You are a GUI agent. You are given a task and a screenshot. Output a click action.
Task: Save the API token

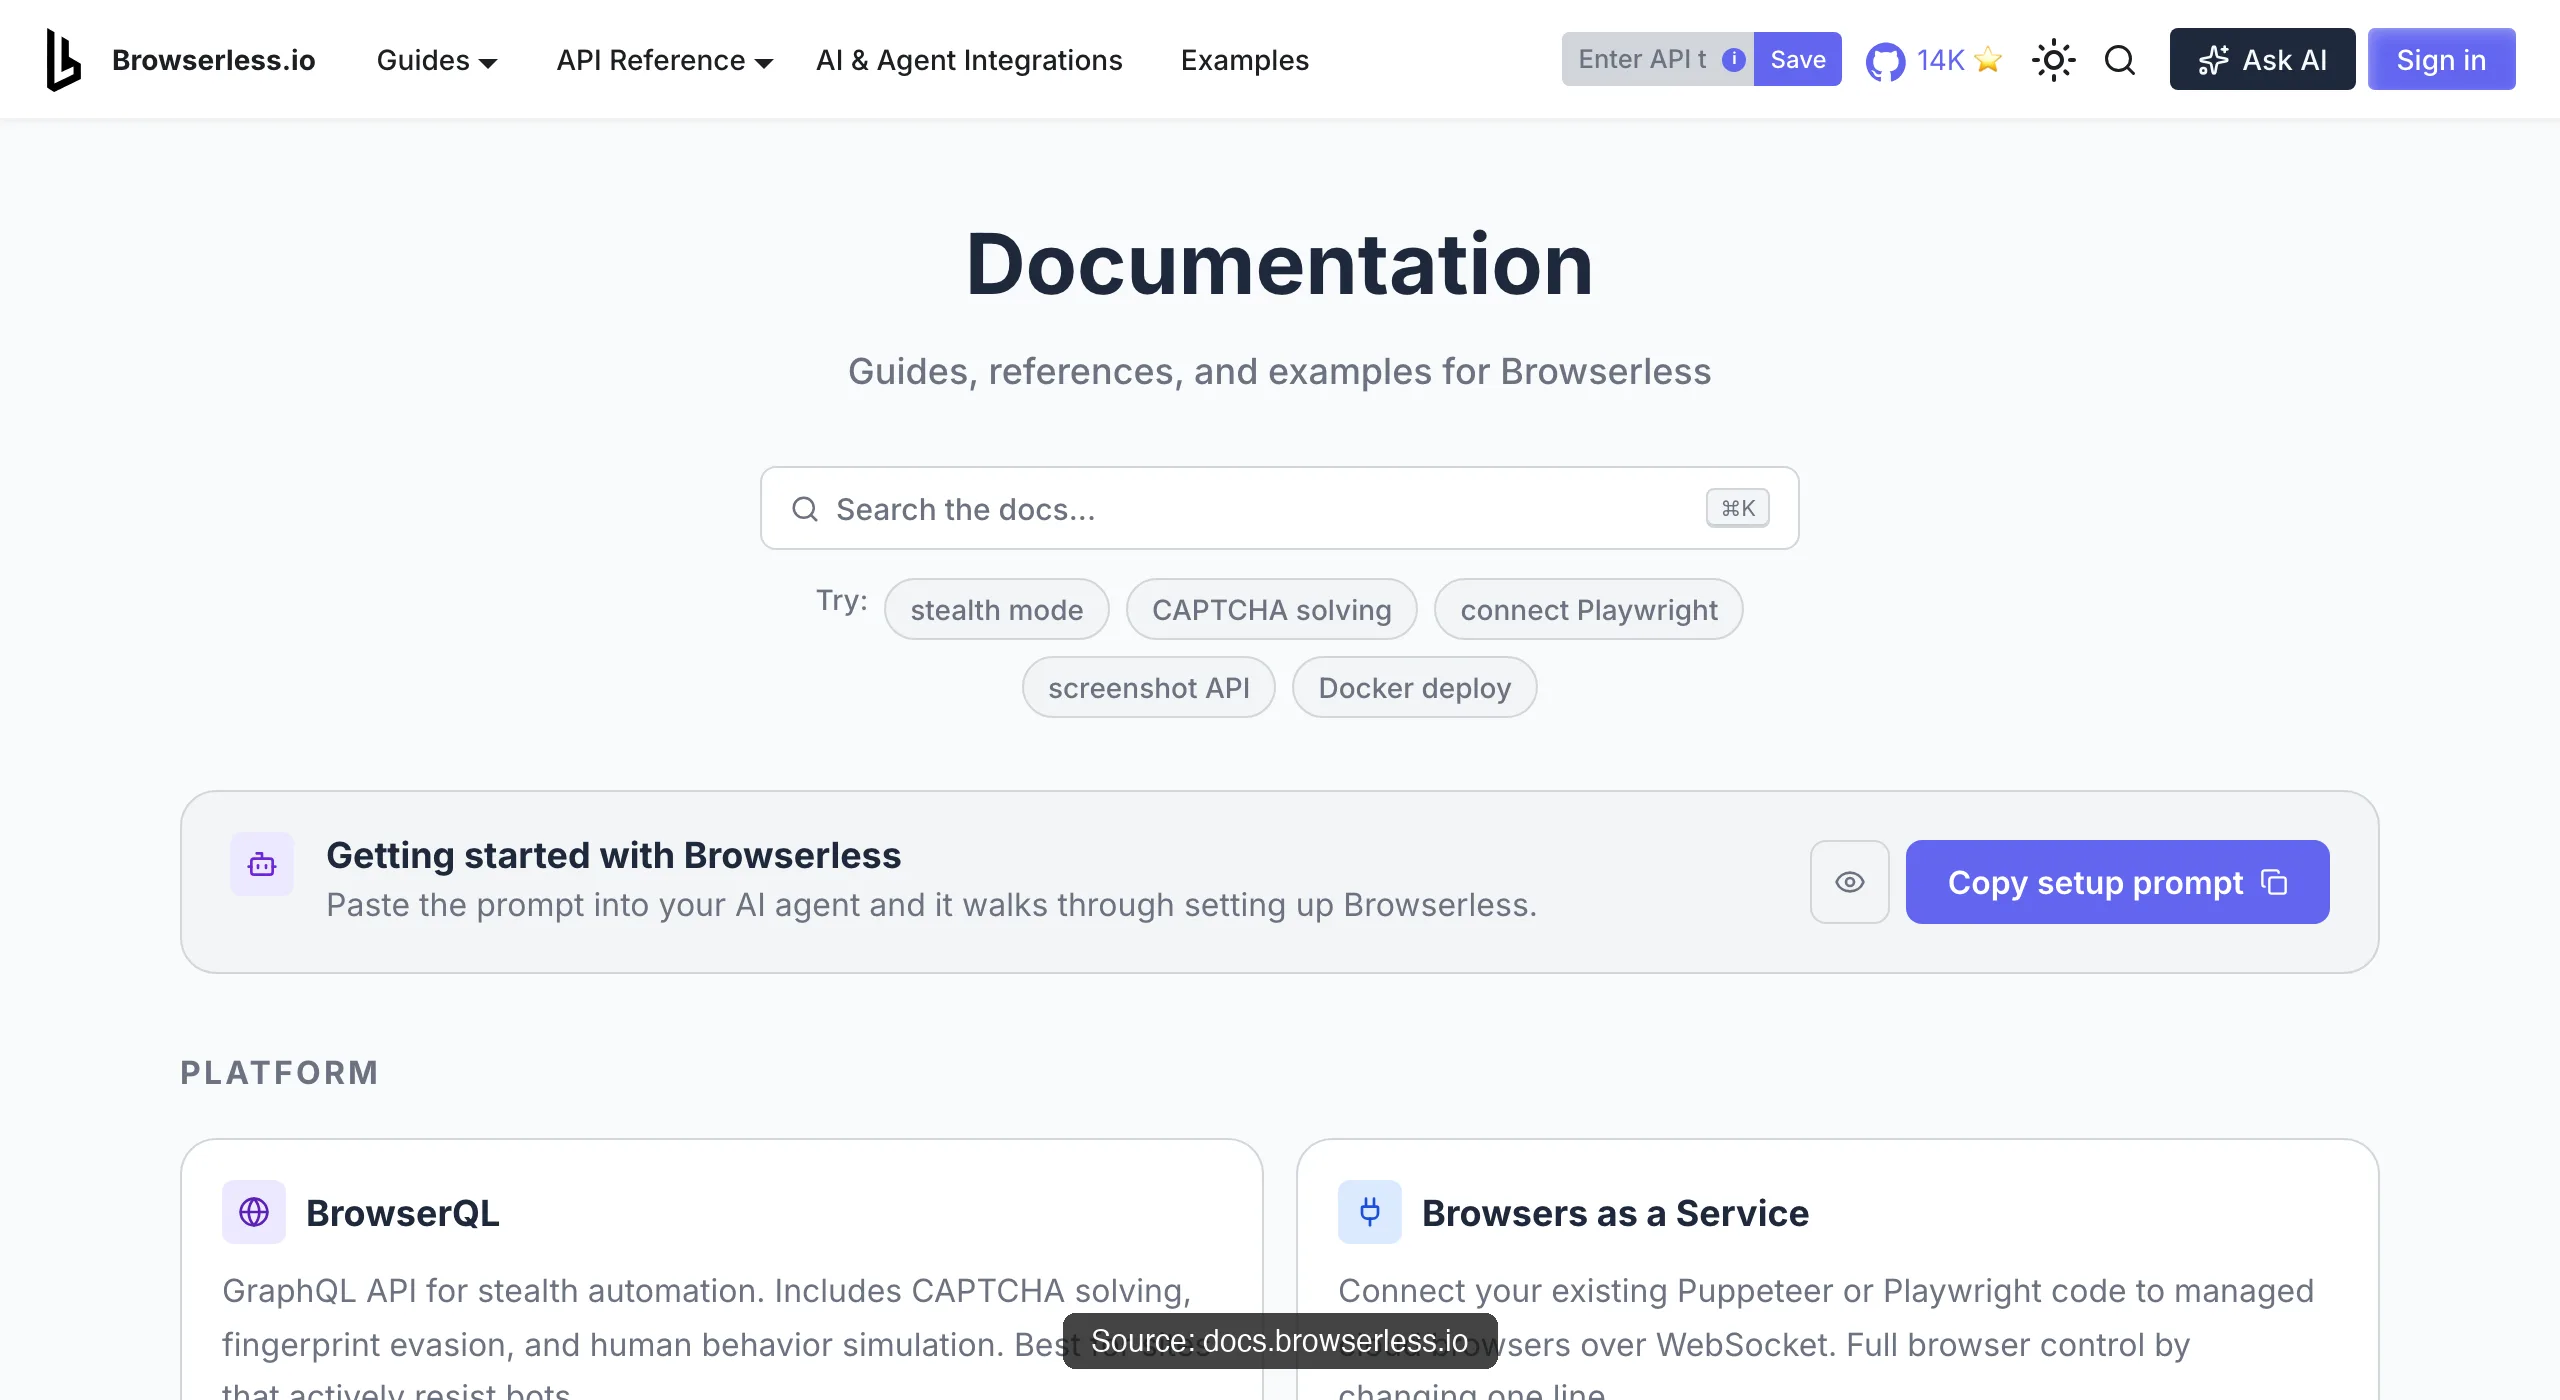click(x=1797, y=59)
